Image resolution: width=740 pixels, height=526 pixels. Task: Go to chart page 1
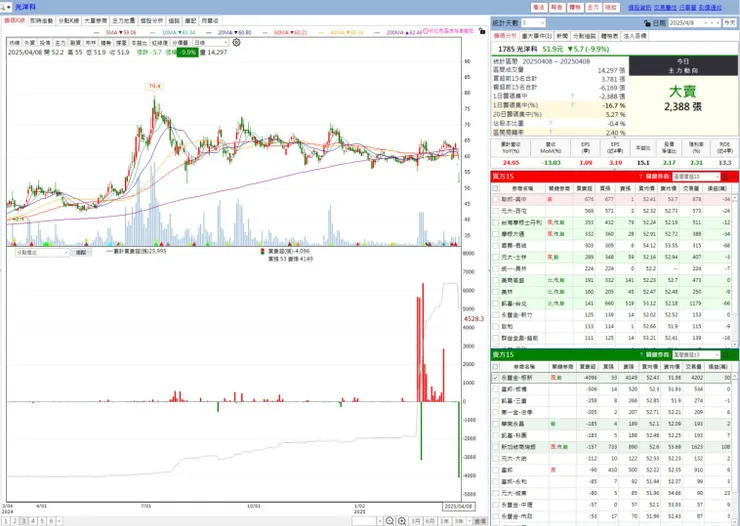(6, 521)
